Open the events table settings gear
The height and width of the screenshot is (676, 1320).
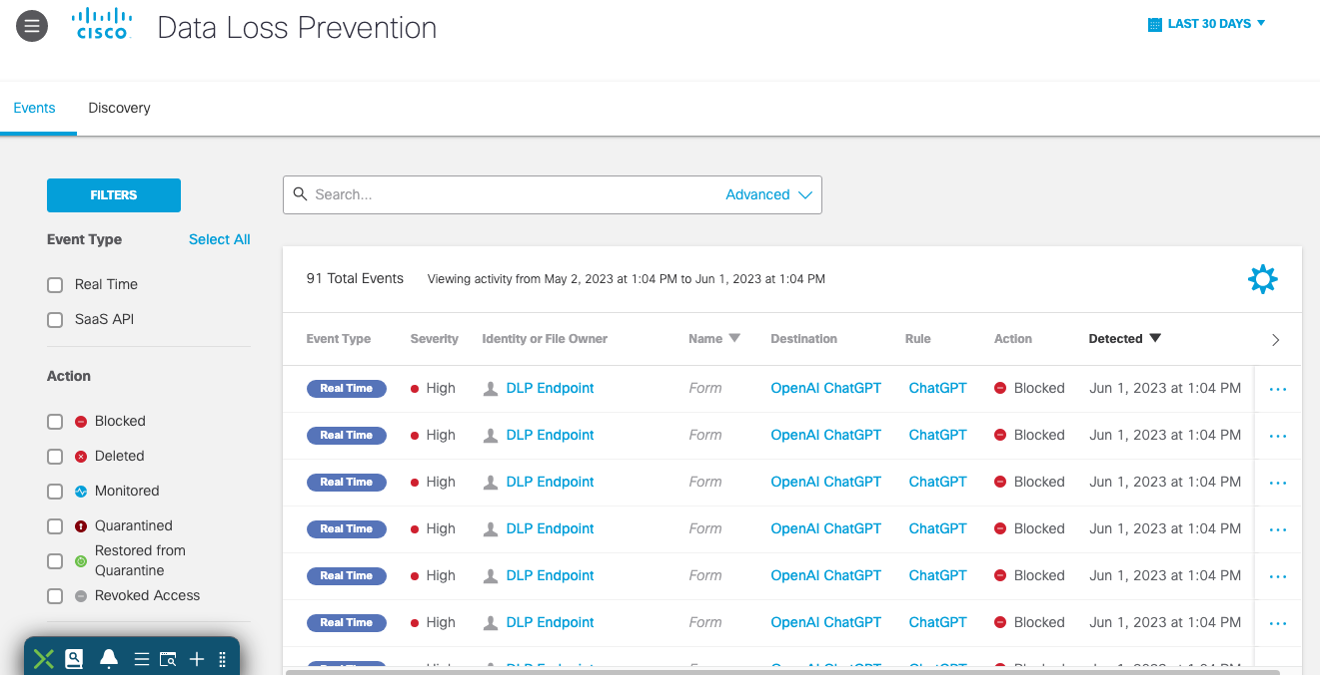(x=1262, y=279)
